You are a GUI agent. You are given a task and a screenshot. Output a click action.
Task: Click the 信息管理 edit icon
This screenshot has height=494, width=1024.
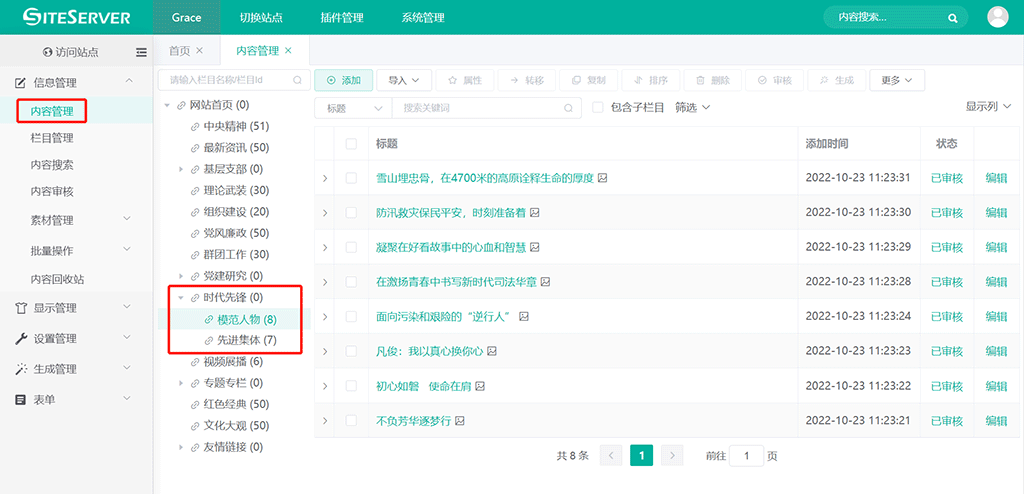[20, 83]
